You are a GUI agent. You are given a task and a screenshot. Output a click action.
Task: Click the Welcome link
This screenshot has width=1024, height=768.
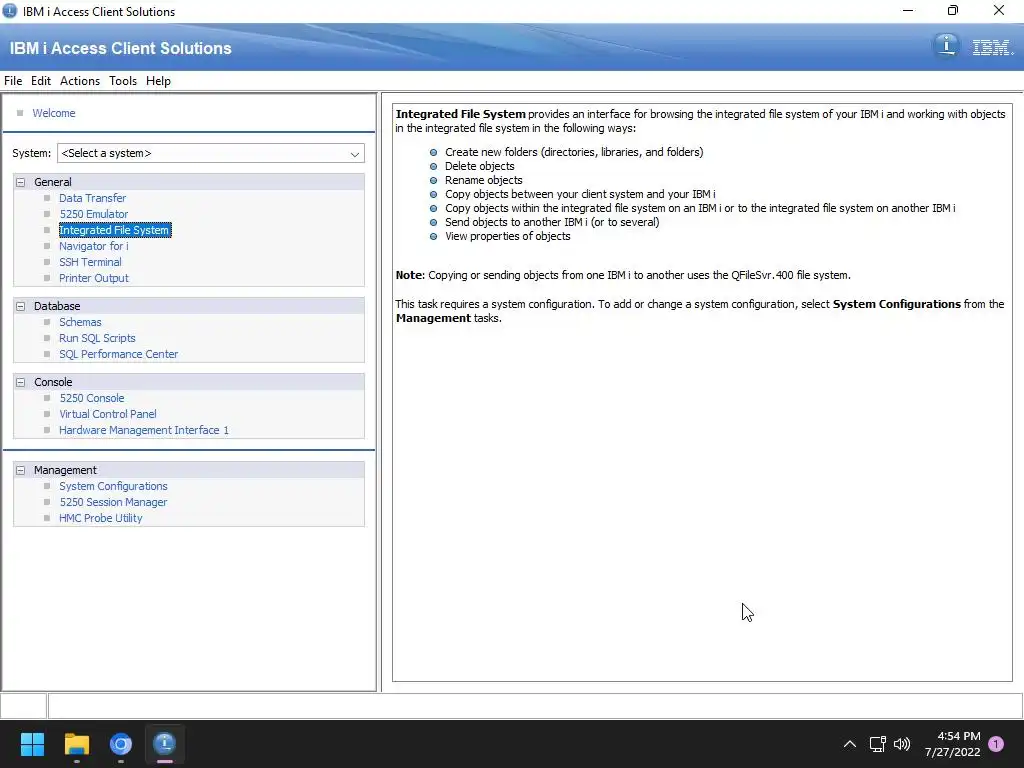[54, 113]
